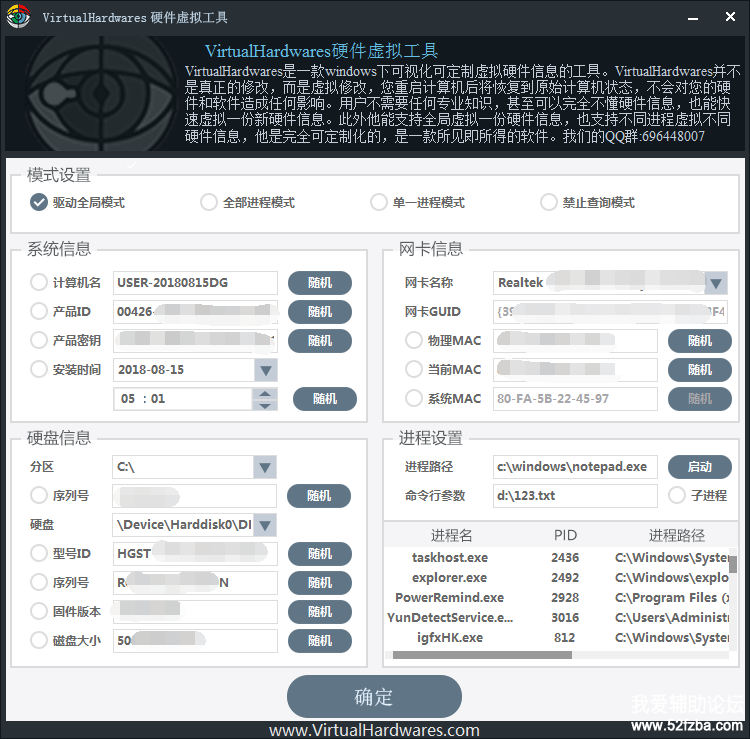The image size is (750, 739).
Task: Click the VirtualHardwares eye logo in the title bar
Action: click(18, 17)
